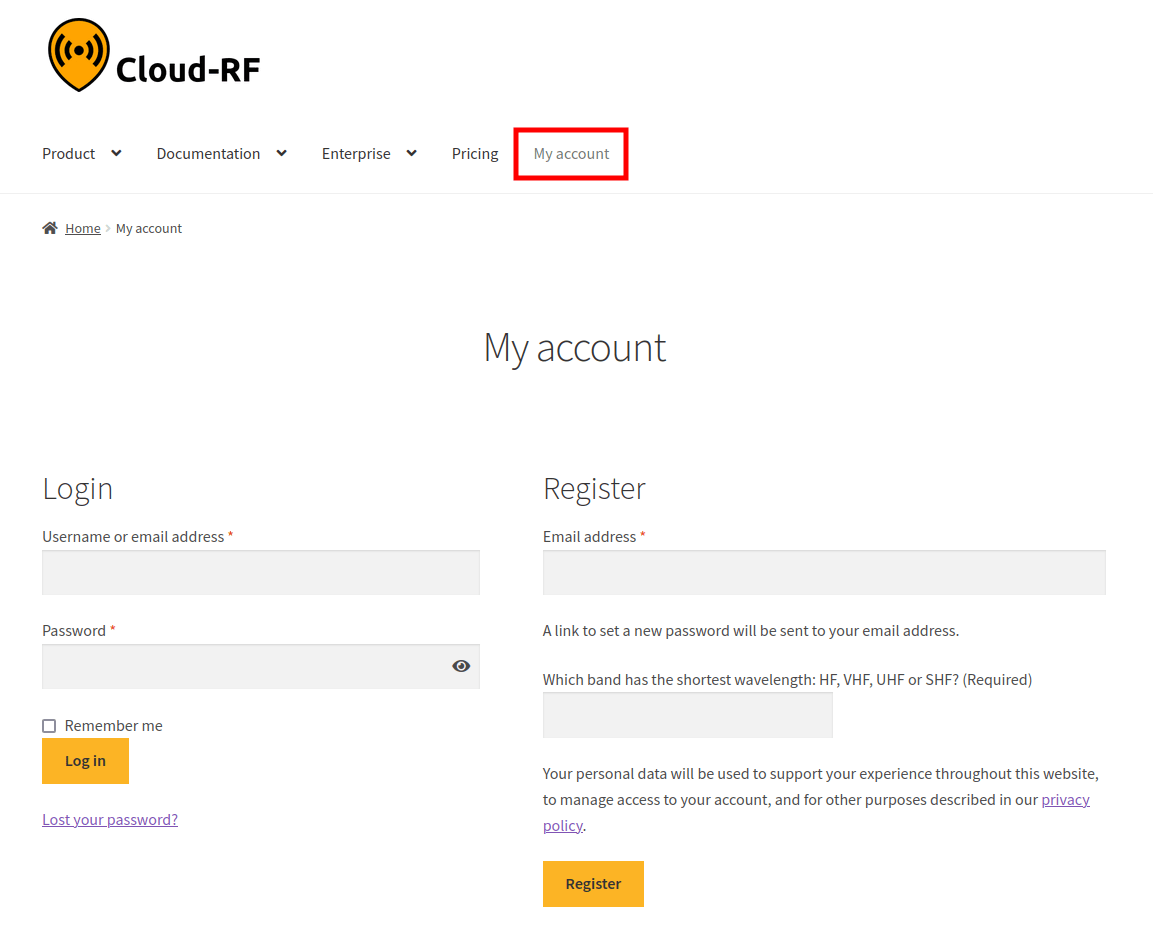Click the My account page heading

[x=575, y=347]
